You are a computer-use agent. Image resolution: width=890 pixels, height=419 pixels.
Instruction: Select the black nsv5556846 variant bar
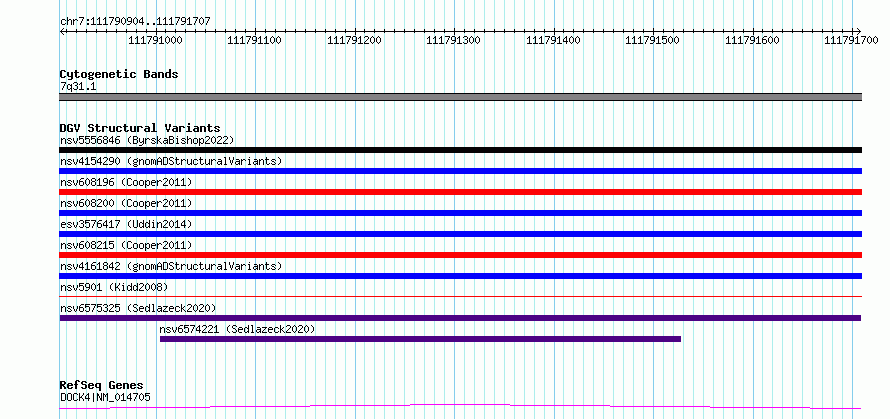(x=460, y=150)
